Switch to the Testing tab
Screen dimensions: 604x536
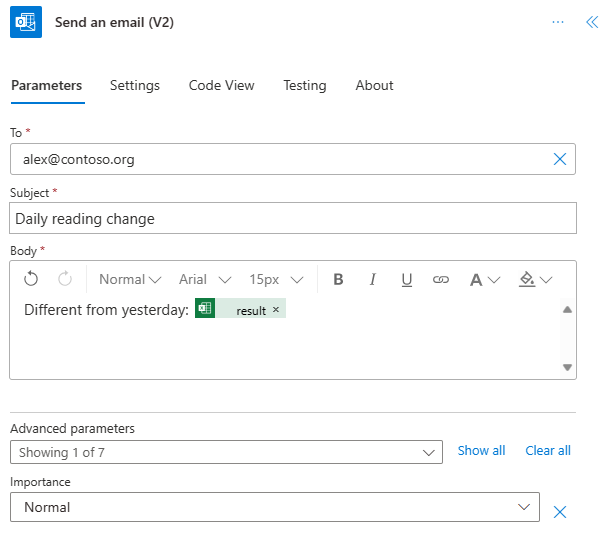coord(305,85)
